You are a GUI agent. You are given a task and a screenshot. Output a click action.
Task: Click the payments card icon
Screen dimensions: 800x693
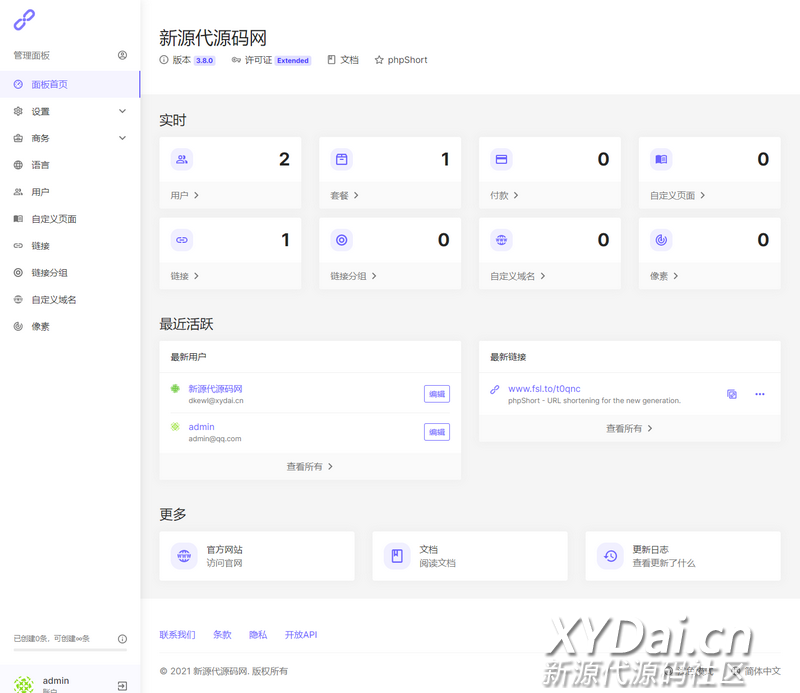click(x=501, y=159)
